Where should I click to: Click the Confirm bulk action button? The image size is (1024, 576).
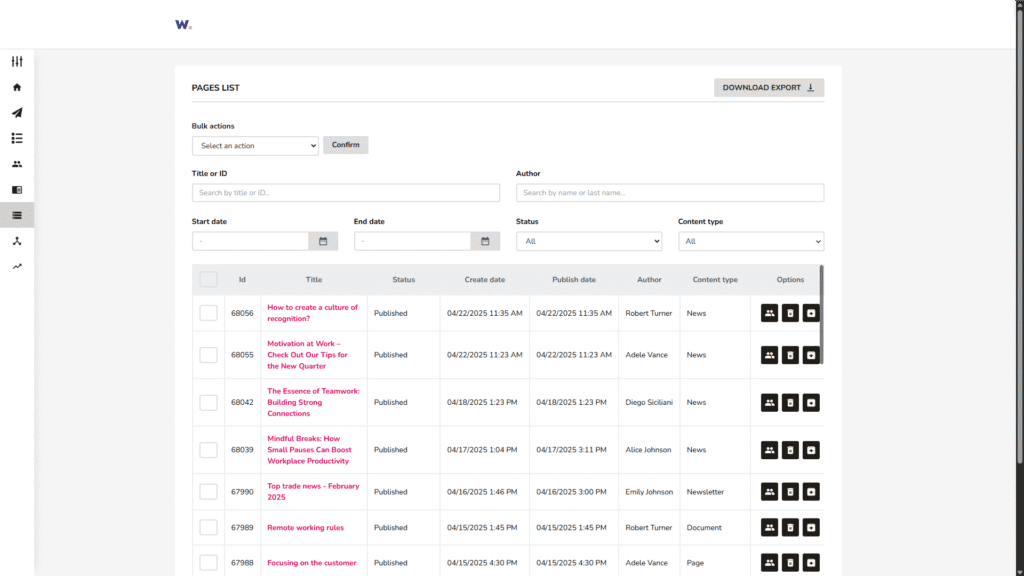click(x=345, y=145)
